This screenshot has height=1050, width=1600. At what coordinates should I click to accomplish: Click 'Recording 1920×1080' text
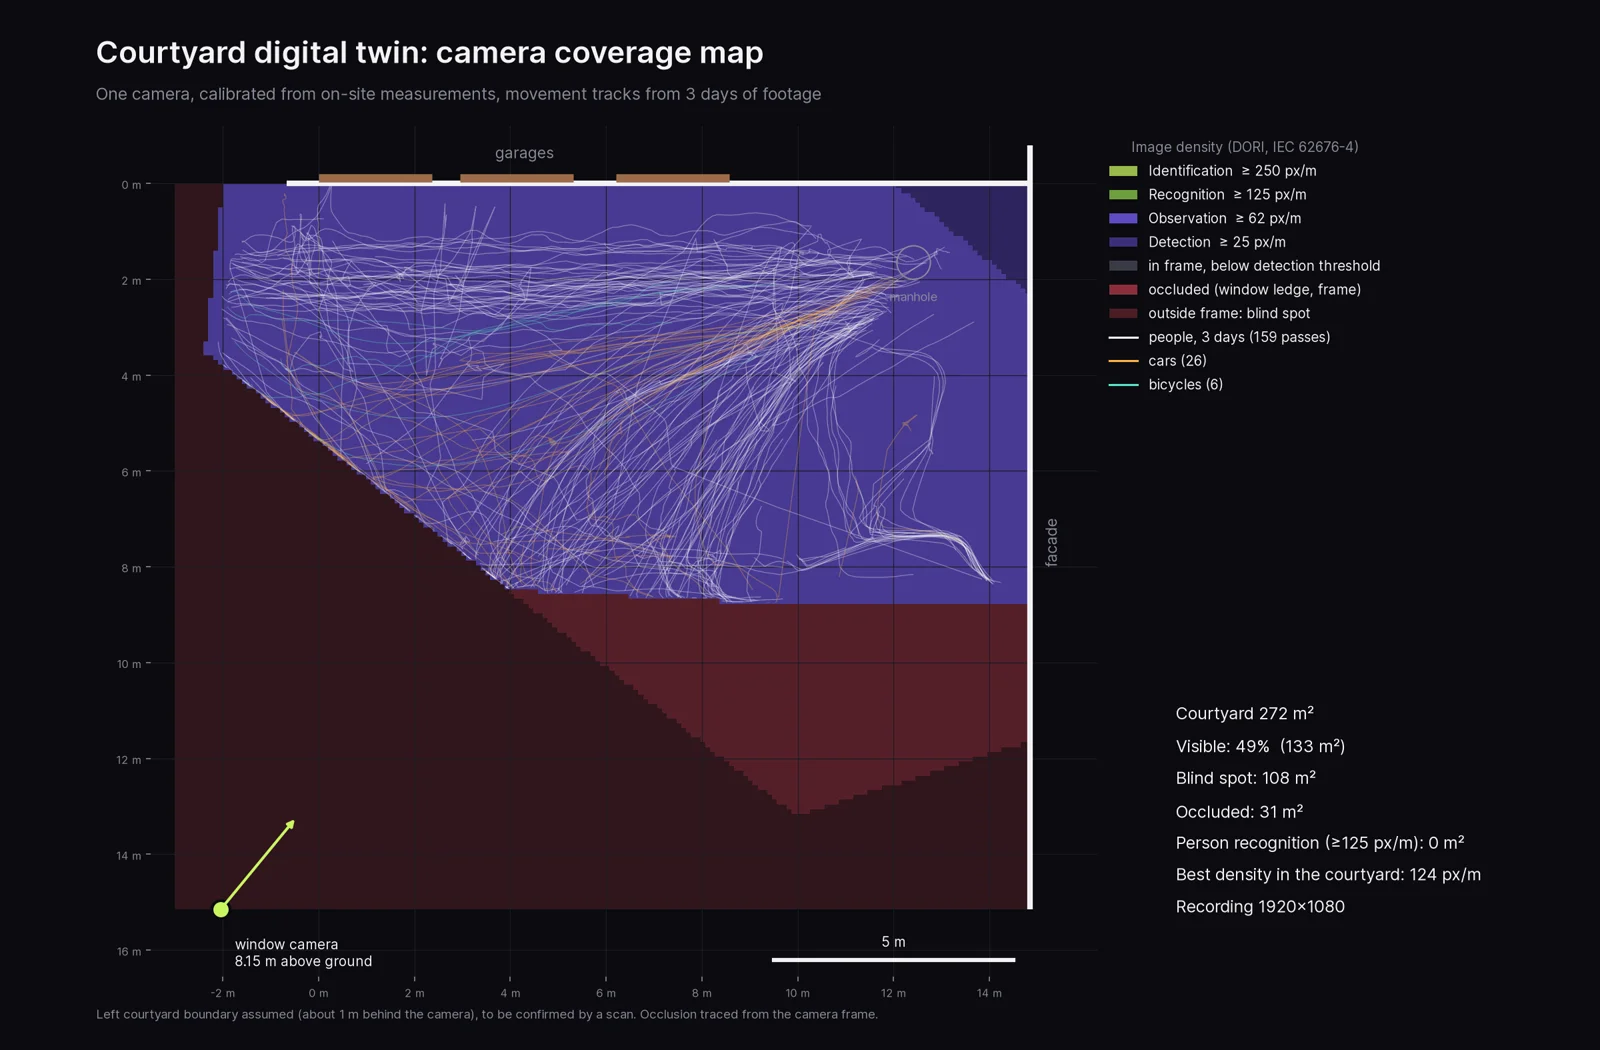click(x=1260, y=907)
